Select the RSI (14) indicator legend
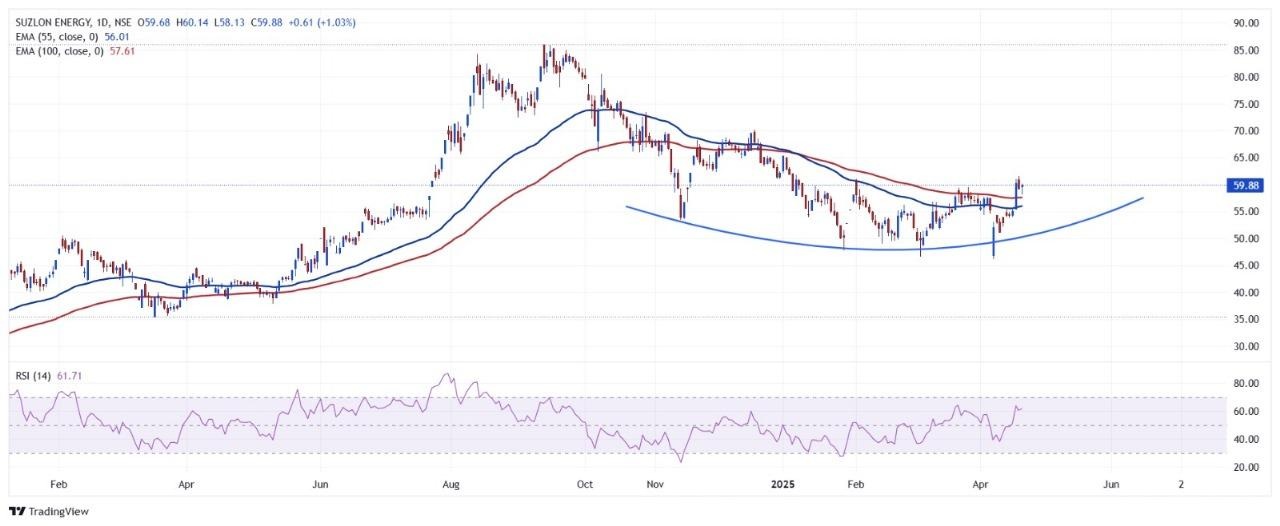This screenshot has height=526, width=1280. click(32, 376)
